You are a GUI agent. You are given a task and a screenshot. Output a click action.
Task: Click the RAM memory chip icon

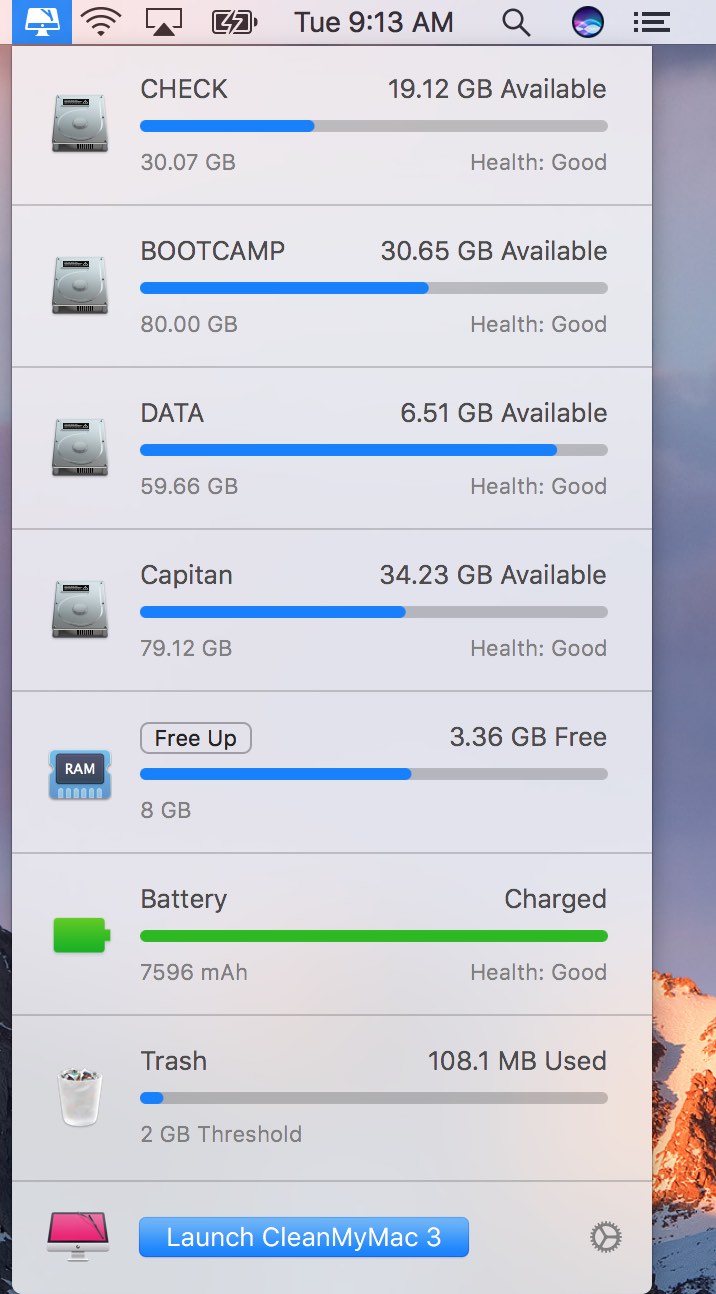click(x=80, y=773)
